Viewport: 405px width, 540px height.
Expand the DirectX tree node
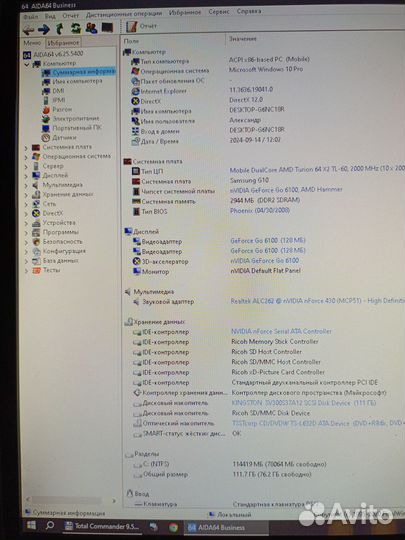tap(26, 214)
